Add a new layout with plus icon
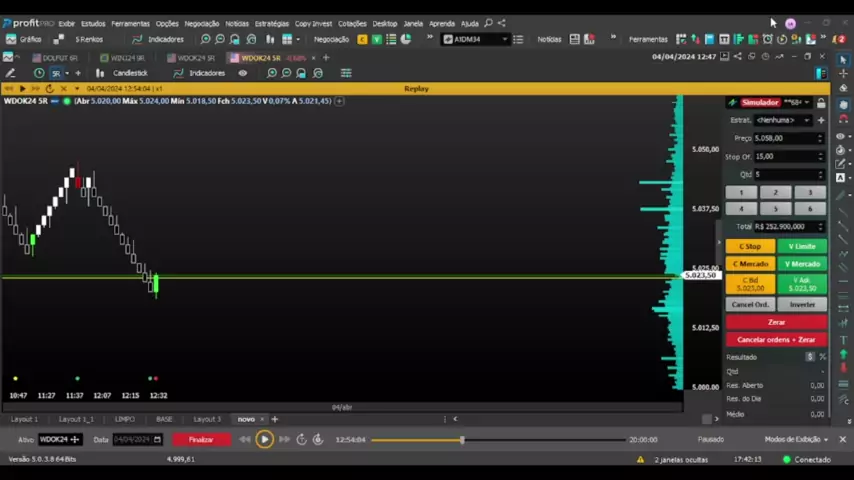 coord(275,419)
